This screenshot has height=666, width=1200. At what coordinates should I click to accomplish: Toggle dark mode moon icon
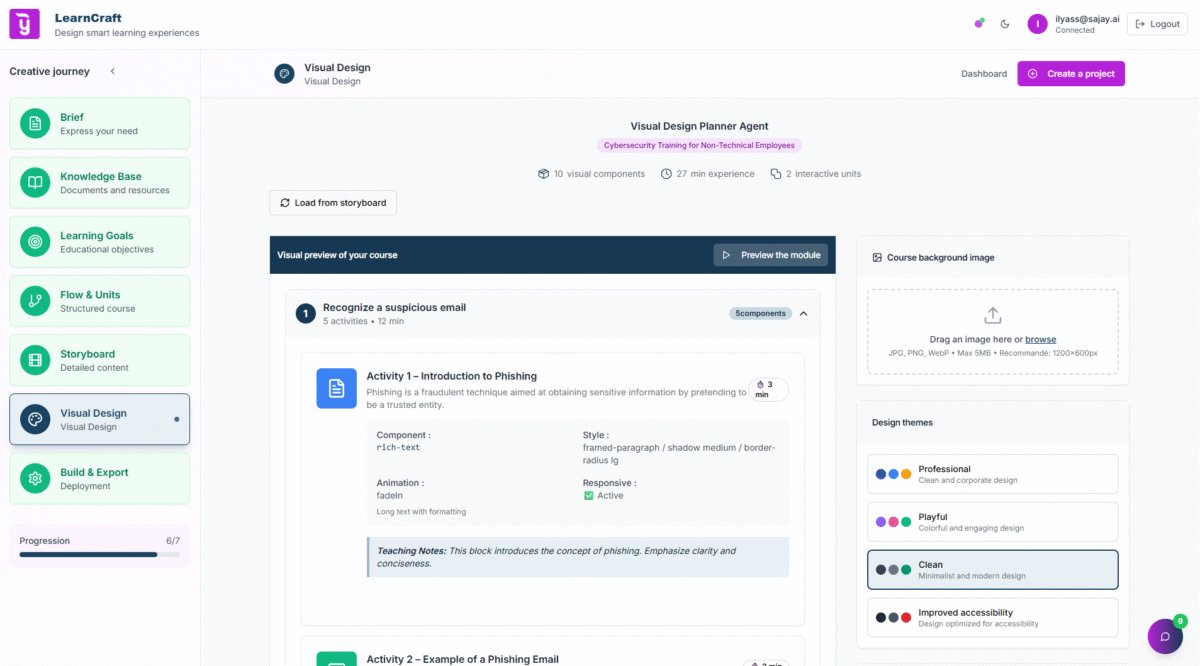click(x=1005, y=24)
